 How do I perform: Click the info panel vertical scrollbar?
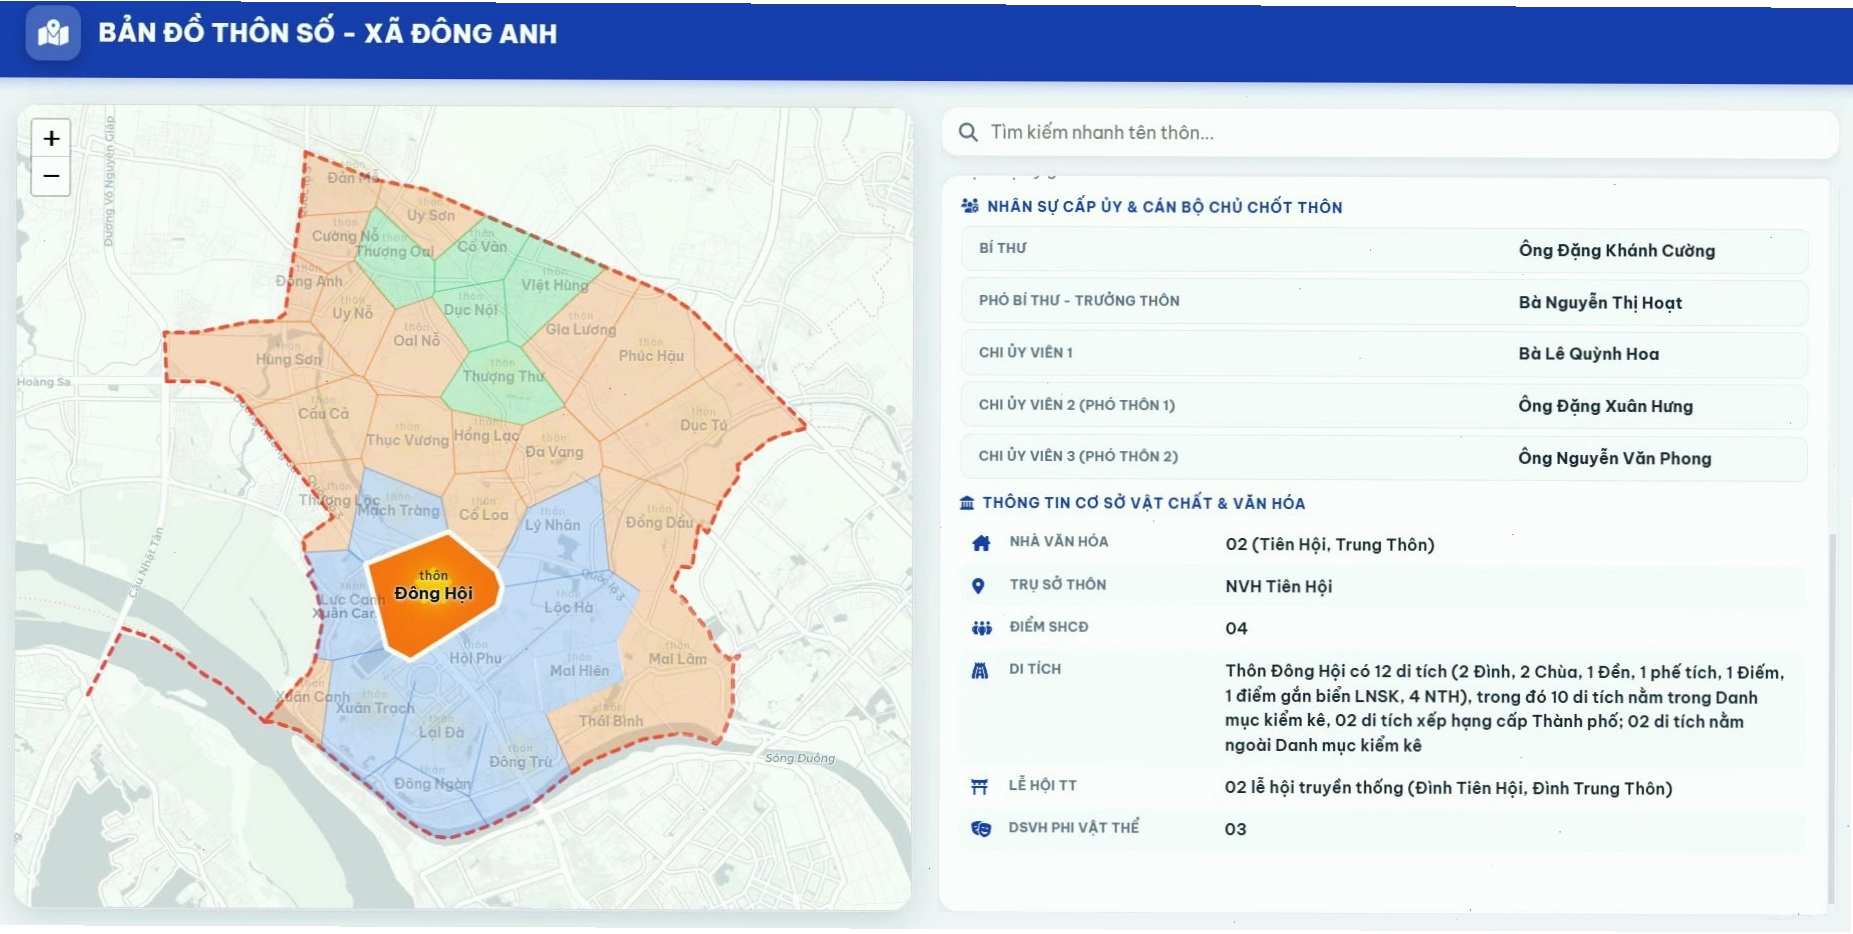tap(1831, 718)
